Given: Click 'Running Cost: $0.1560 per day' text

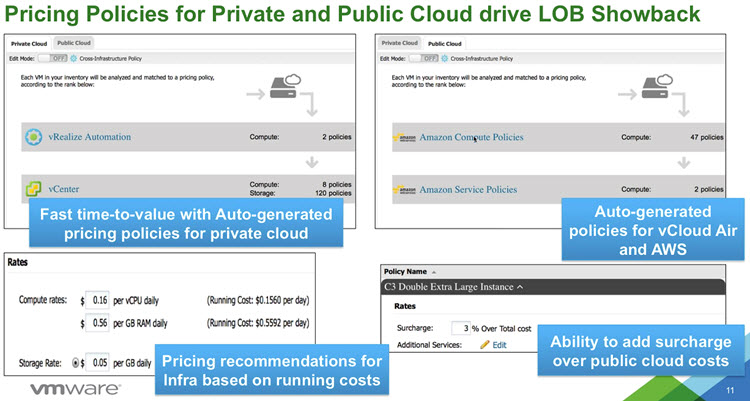Looking at the screenshot, I should [x=258, y=301].
